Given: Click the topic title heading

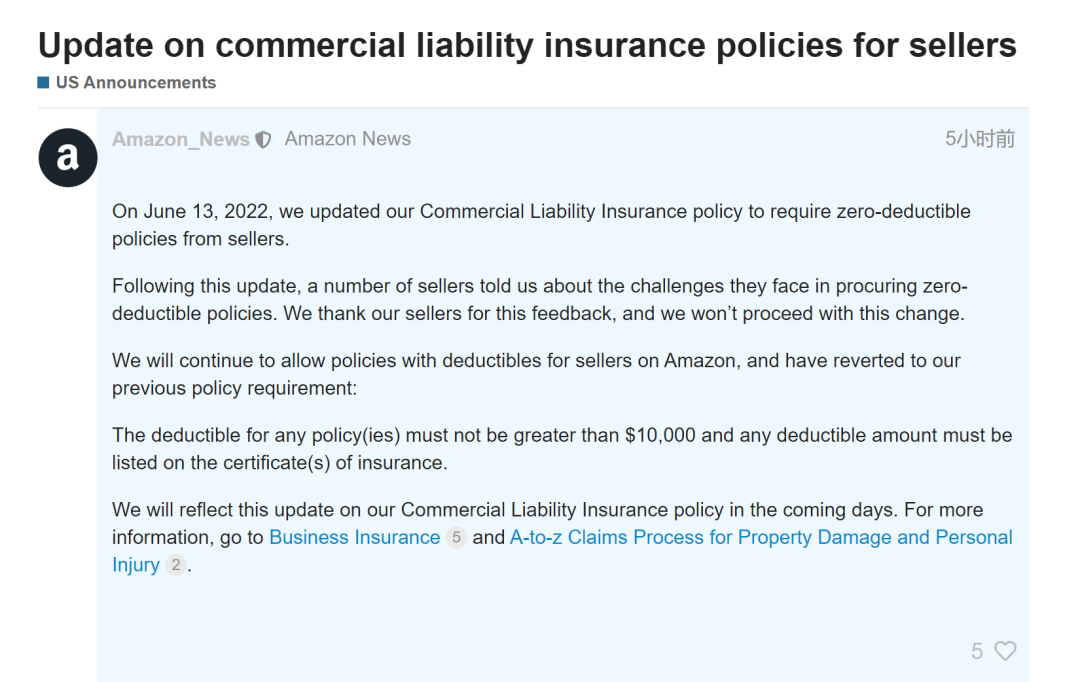Looking at the screenshot, I should click(527, 45).
